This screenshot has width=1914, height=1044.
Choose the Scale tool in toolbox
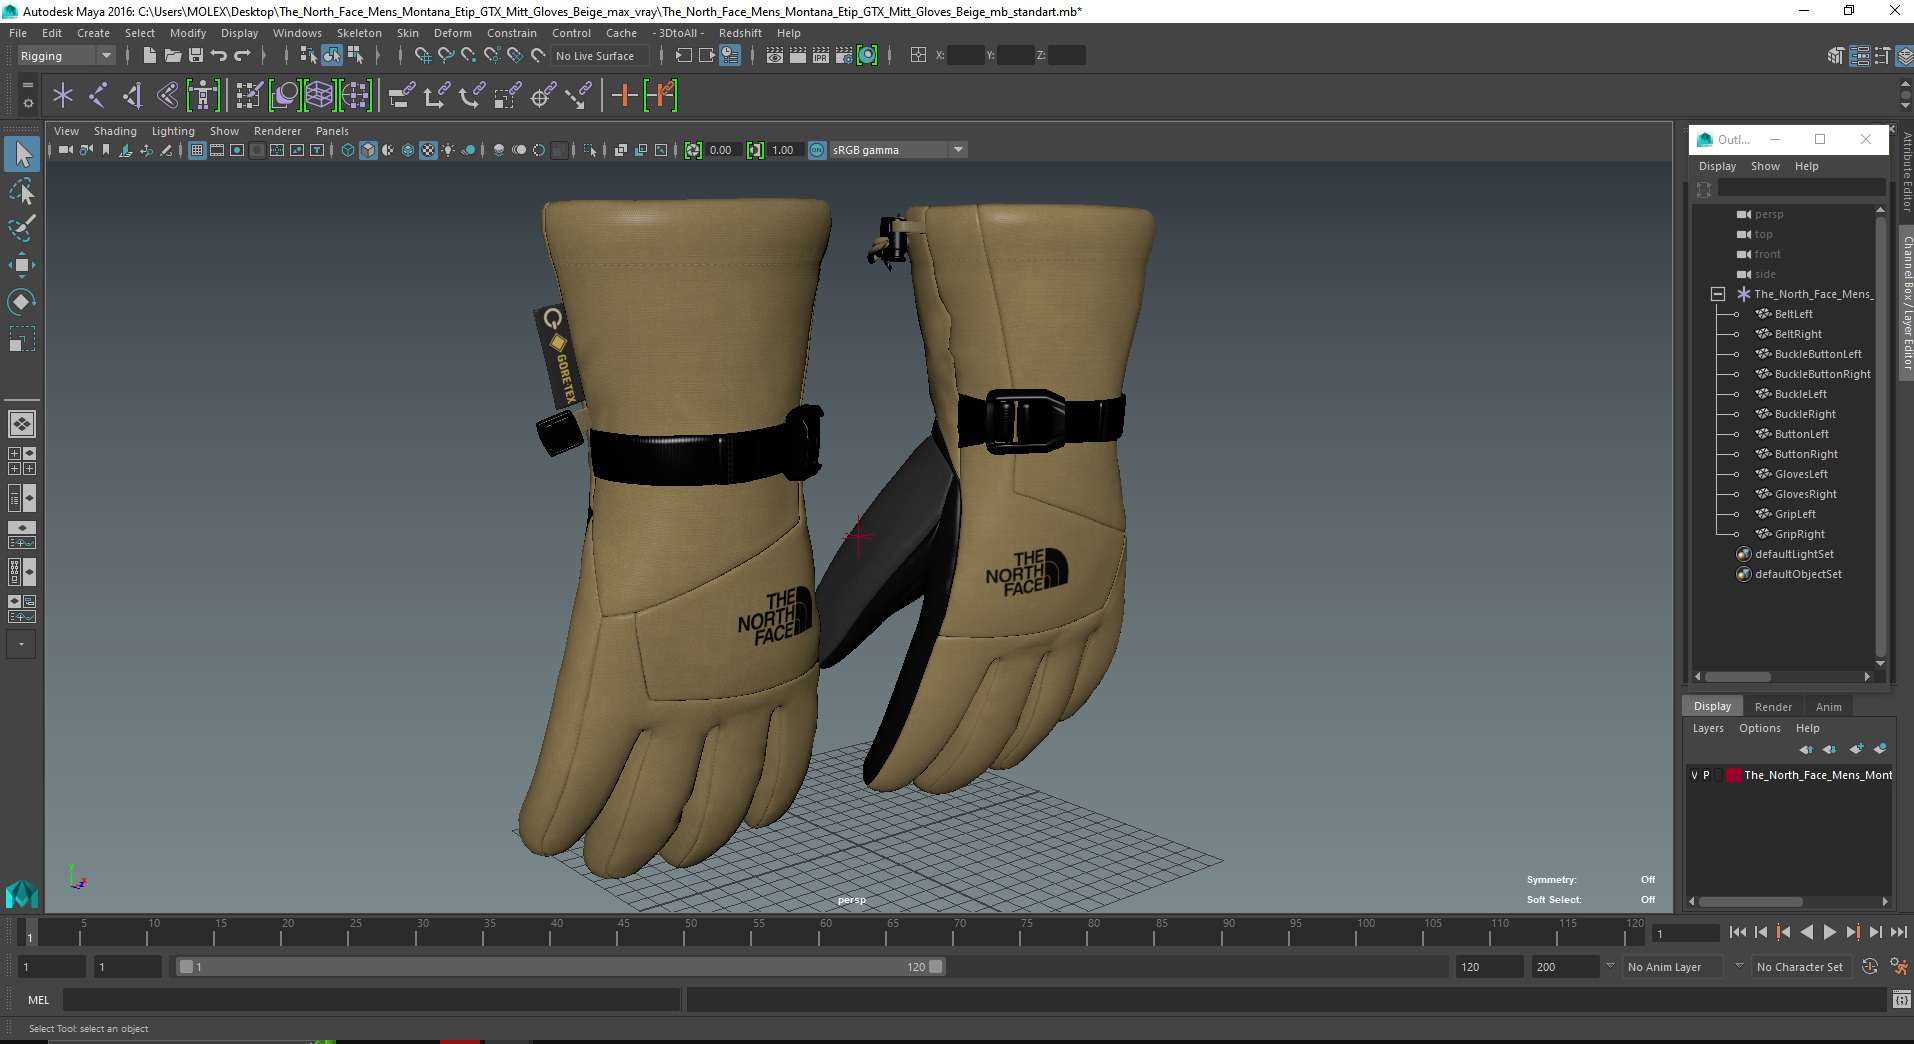click(22, 338)
